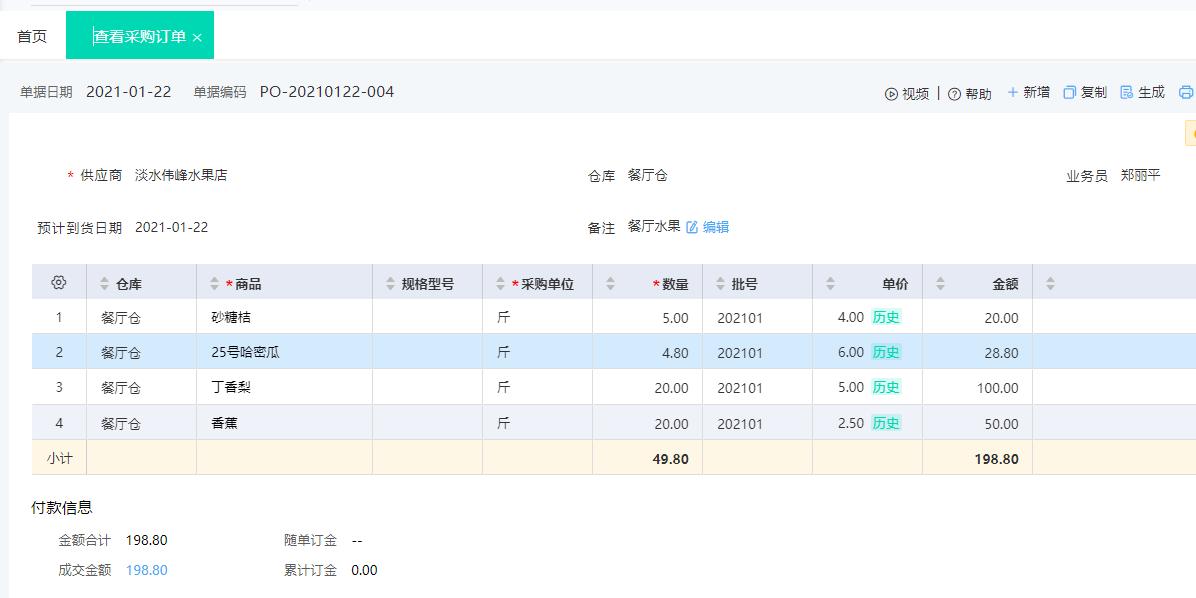Screen dimensions: 1196x598
Task: Click the edit pencil icon beside 餐厅水果
Action: [x=692, y=227]
